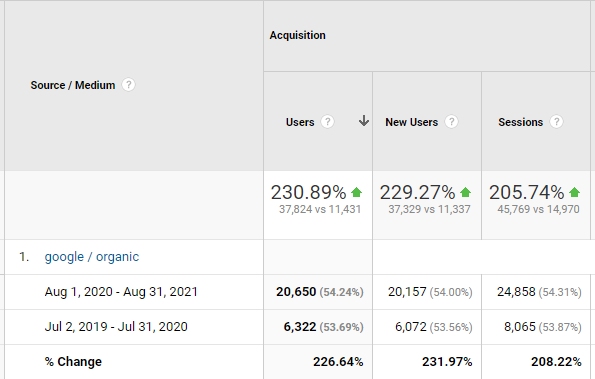Image resolution: width=595 pixels, height=379 pixels.
Task: Click the help icon beside Users
Action: coord(327,122)
